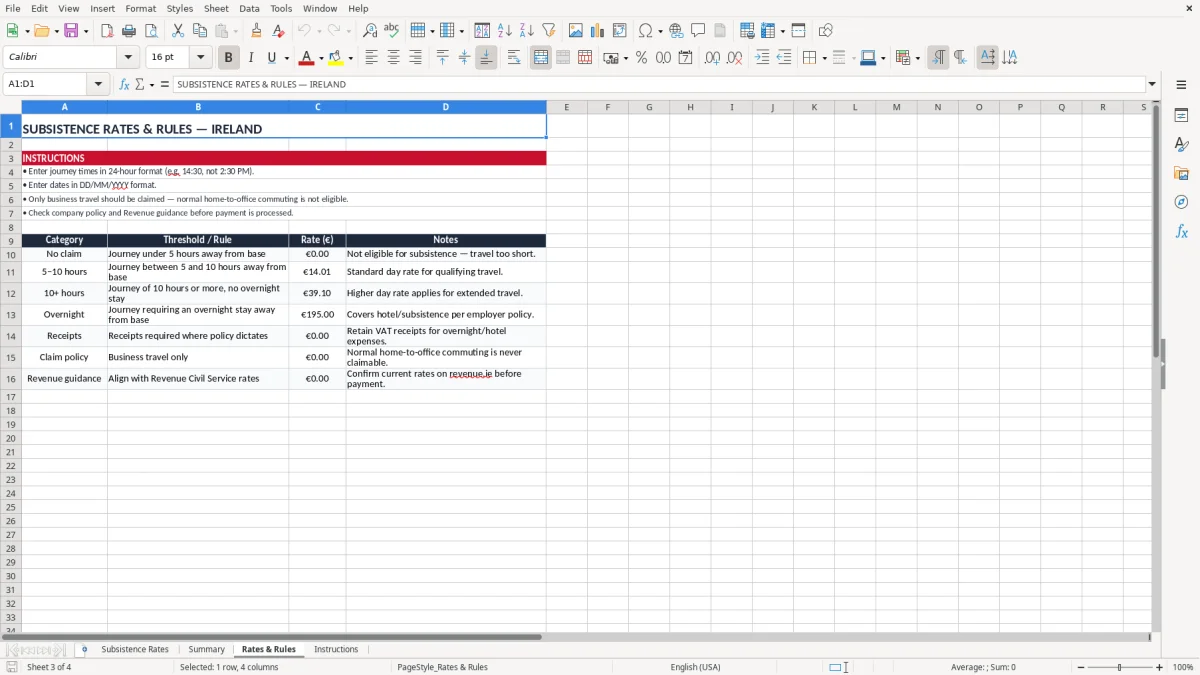Insert a pivot table
Viewport: 1200px width, 675px height.
620,31
